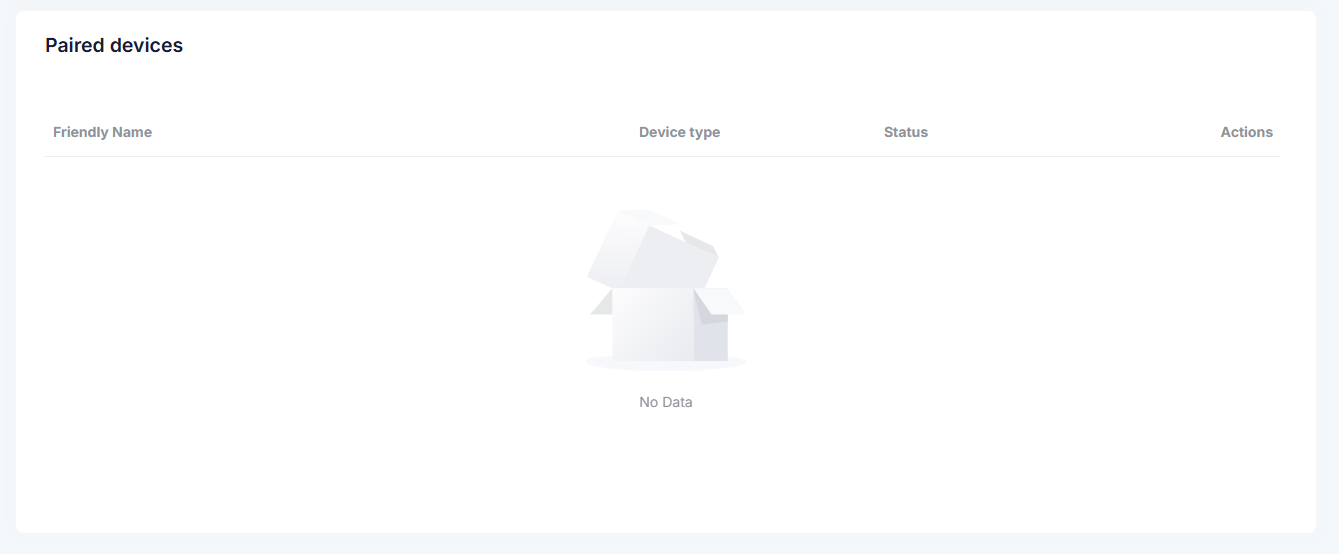Click the empty box illustration
The width and height of the screenshot is (1339, 554).
pyautogui.click(x=665, y=290)
